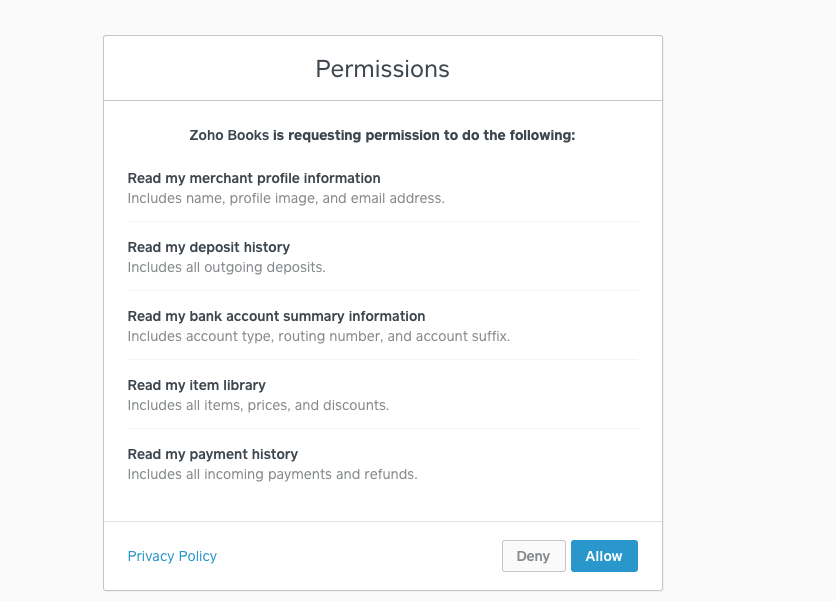Screen dimensions: 836x601
Task: Open the Privacy Policy link
Action: pyautogui.click(x=171, y=556)
